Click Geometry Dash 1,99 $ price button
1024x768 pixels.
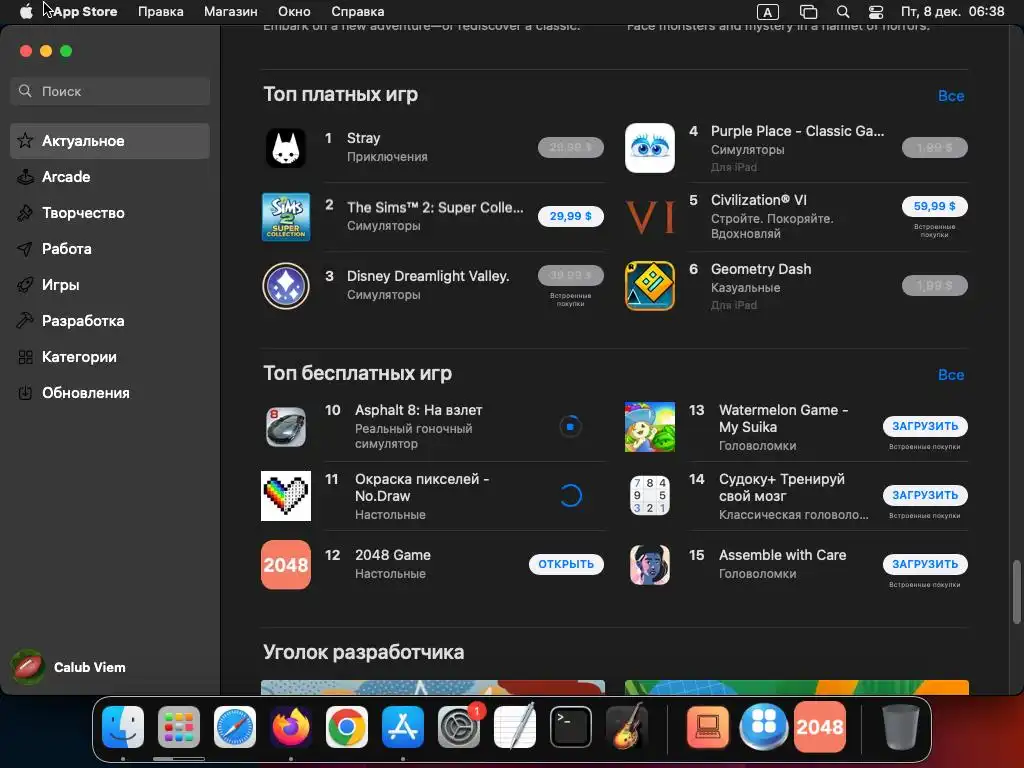point(935,285)
